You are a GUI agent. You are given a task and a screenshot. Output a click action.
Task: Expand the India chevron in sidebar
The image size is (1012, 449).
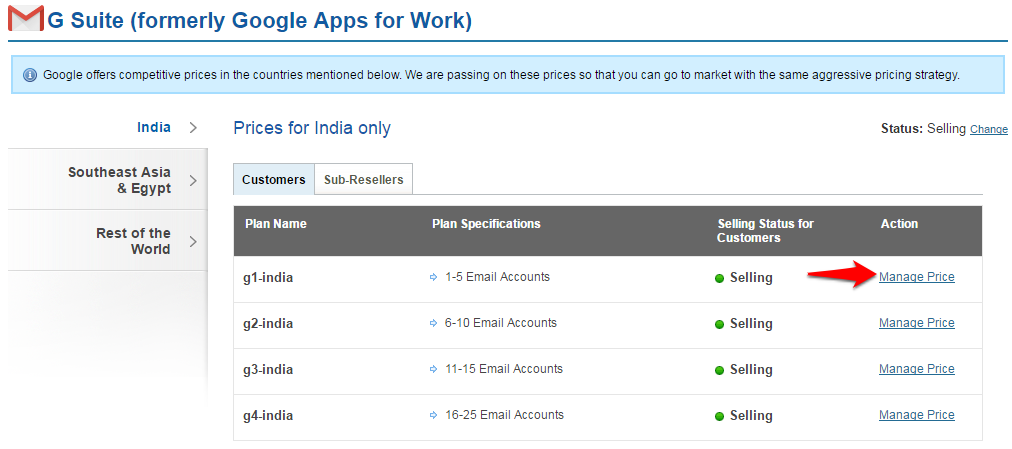[193, 127]
